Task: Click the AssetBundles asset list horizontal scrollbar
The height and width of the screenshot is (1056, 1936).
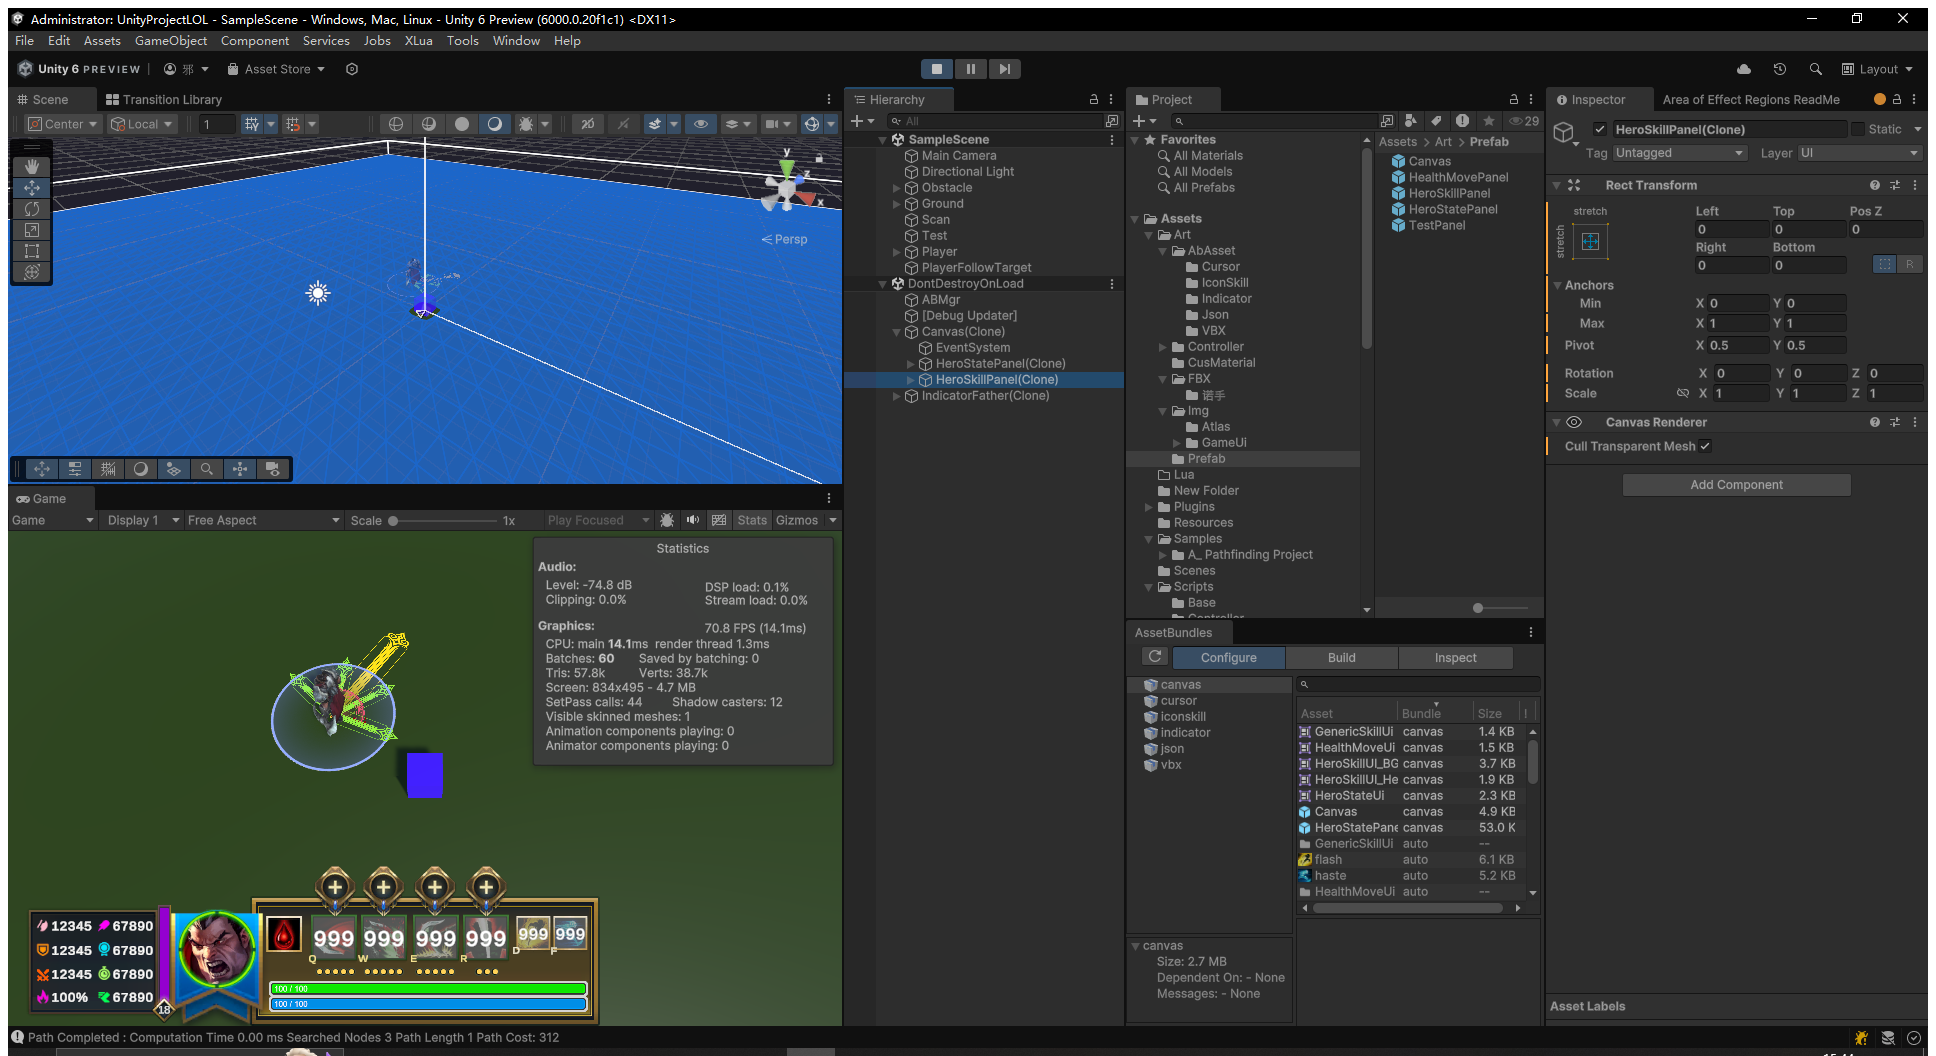Action: [1407, 908]
